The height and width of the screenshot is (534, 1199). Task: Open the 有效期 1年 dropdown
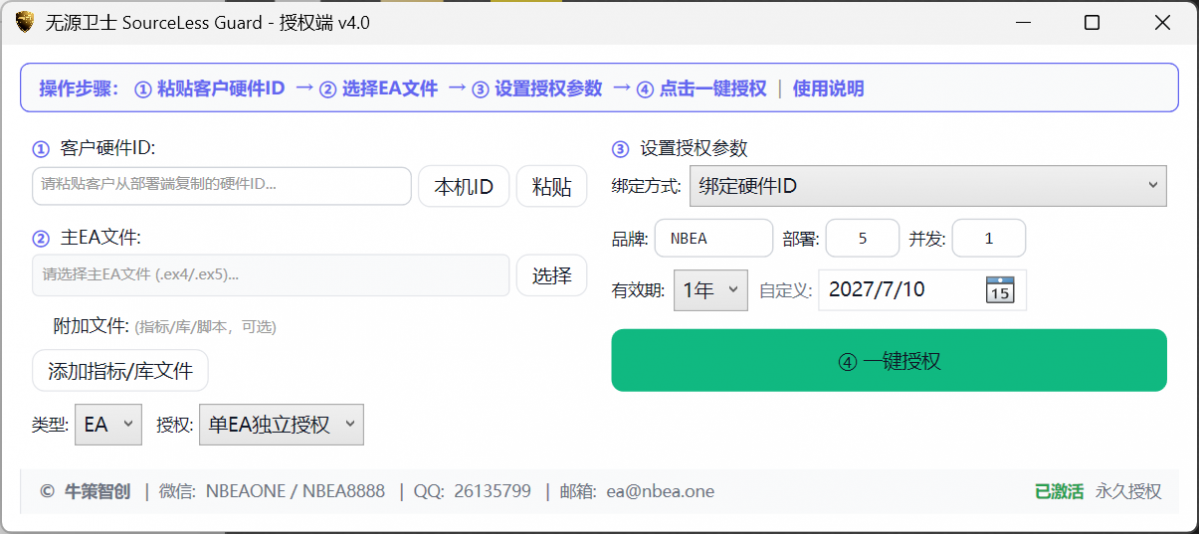point(710,290)
